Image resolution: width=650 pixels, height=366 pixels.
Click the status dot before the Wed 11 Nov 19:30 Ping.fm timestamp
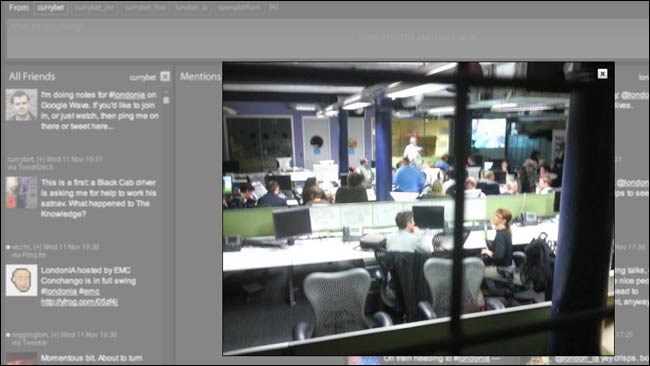click(x=8, y=247)
